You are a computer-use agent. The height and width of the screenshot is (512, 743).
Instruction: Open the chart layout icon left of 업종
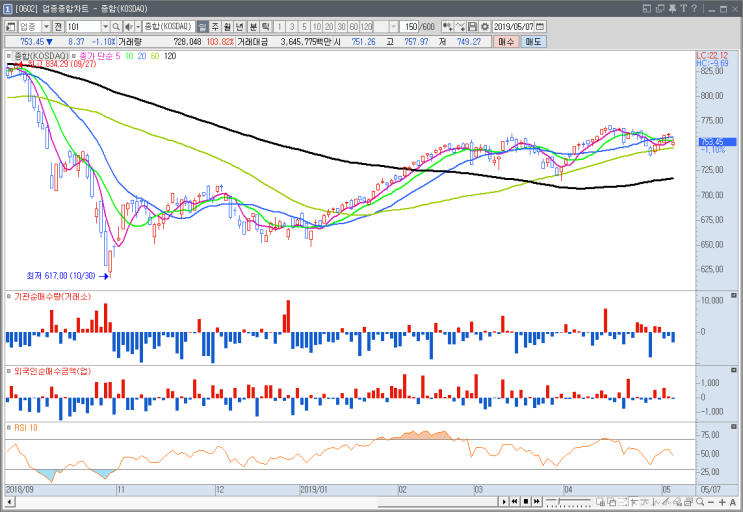pos(10,27)
